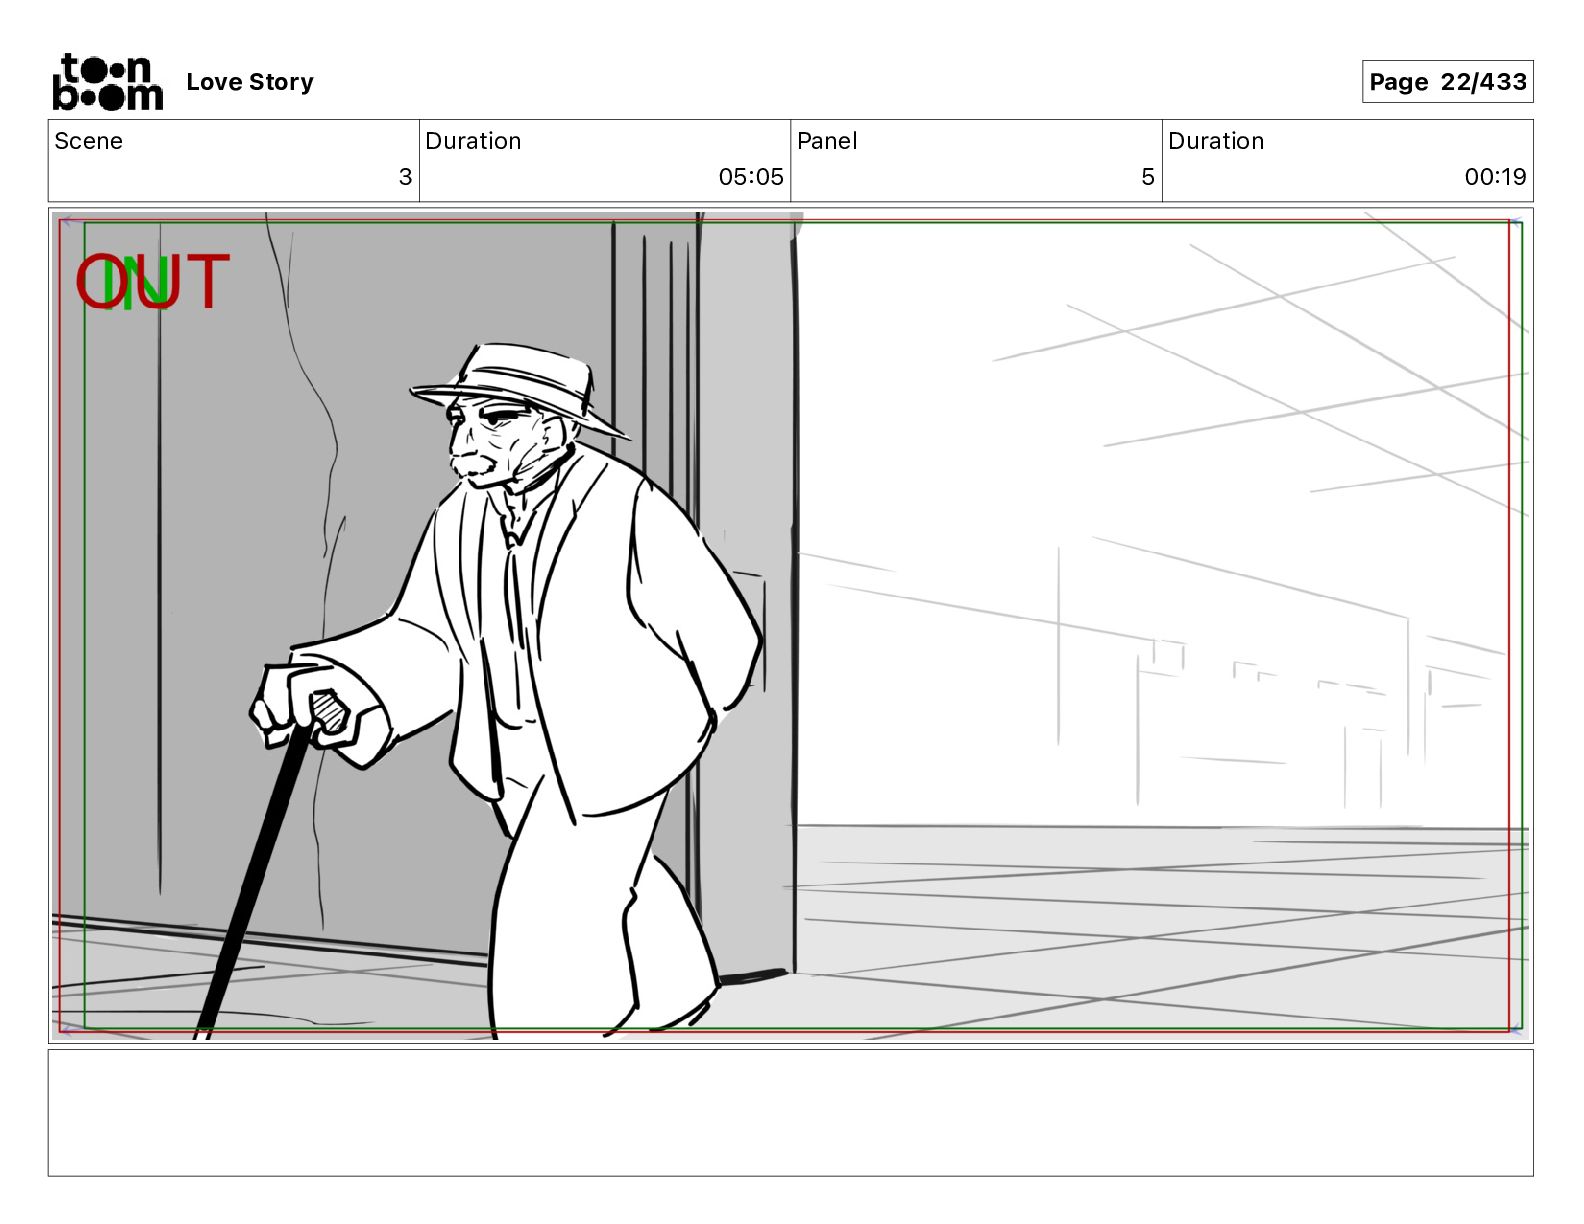Click the red OUT camera frame label
The image size is (1584, 1224).
click(153, 281)
